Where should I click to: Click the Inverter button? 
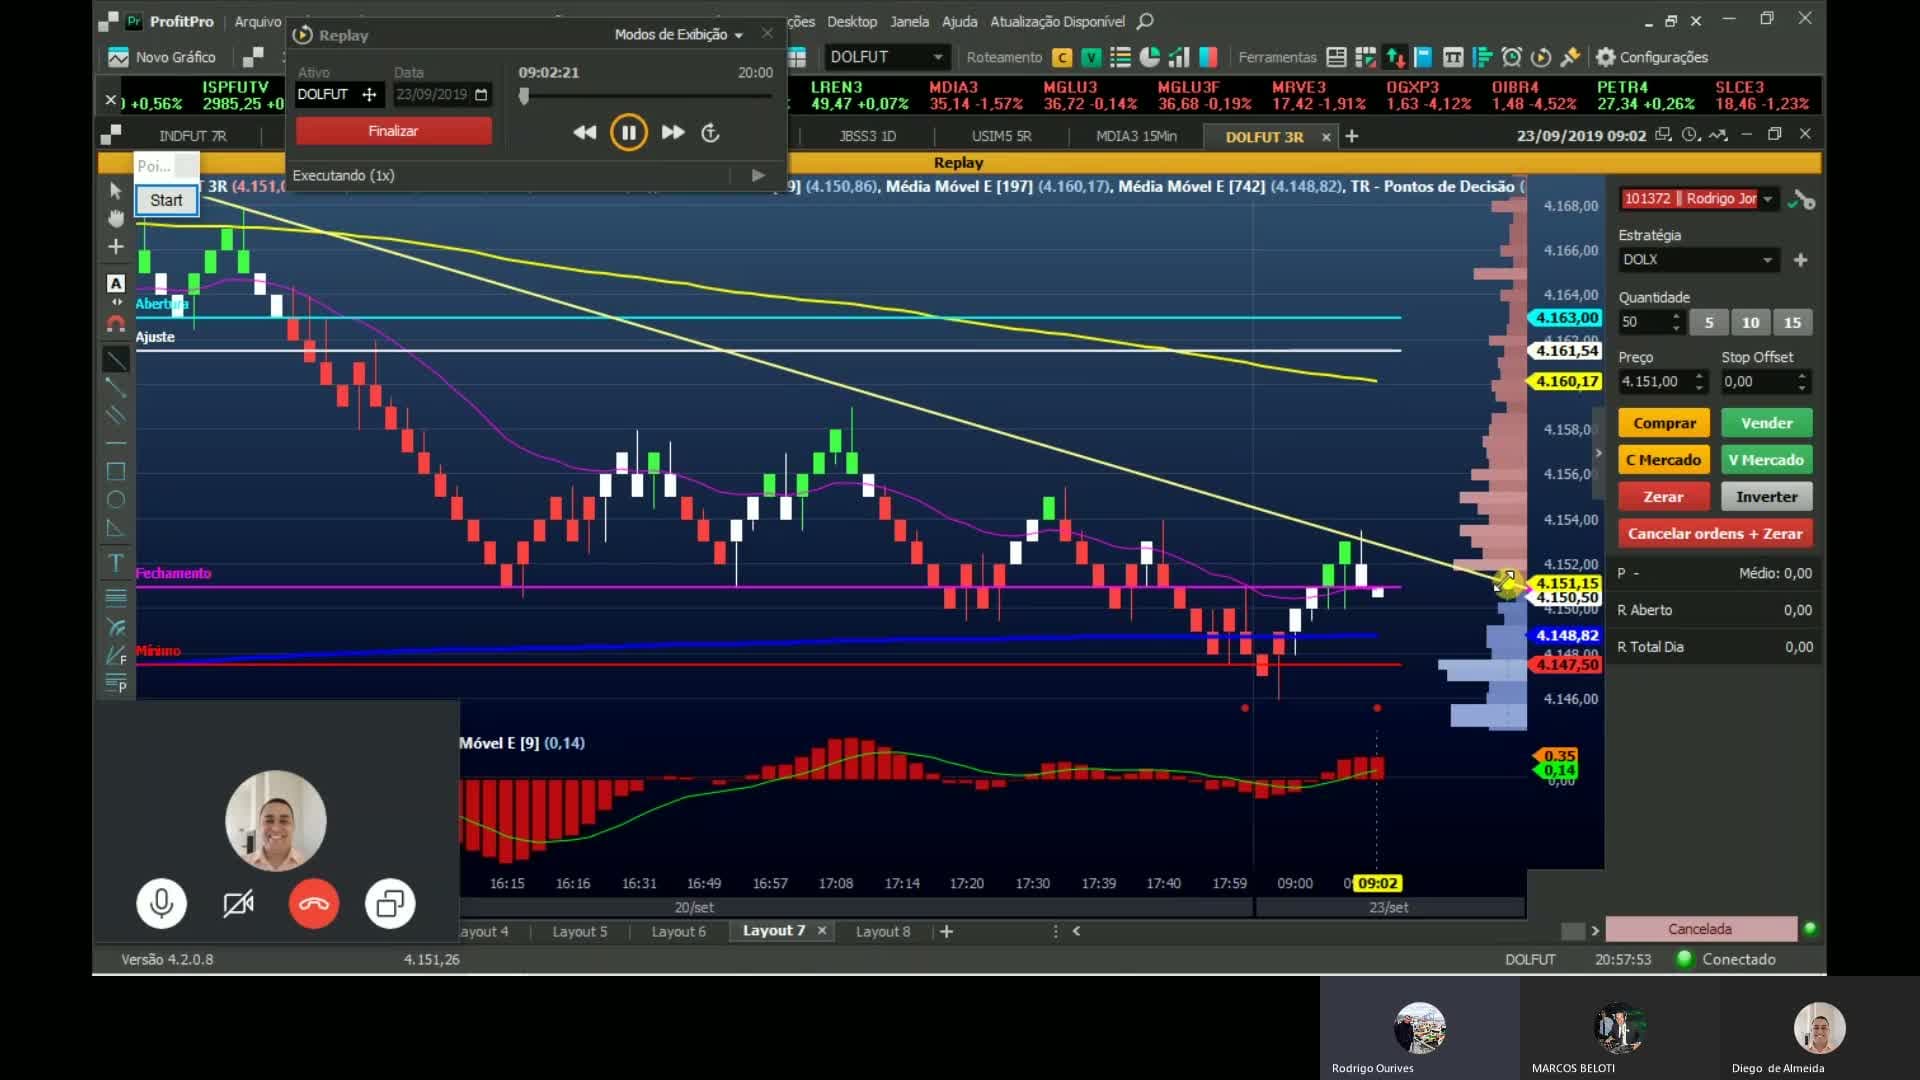coord(1766,497)
